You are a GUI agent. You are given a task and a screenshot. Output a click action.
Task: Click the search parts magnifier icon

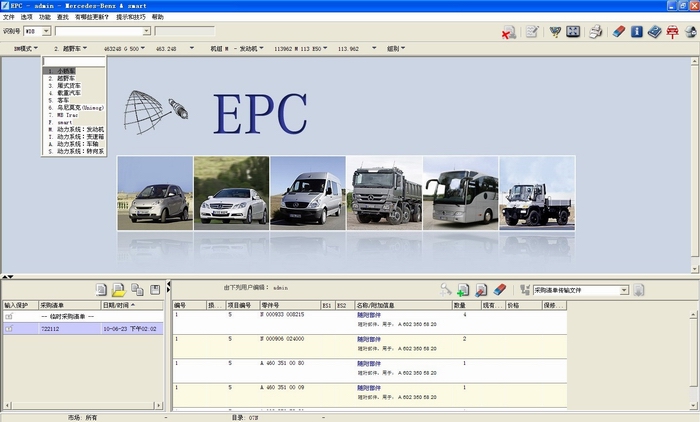tap(445, 290)
